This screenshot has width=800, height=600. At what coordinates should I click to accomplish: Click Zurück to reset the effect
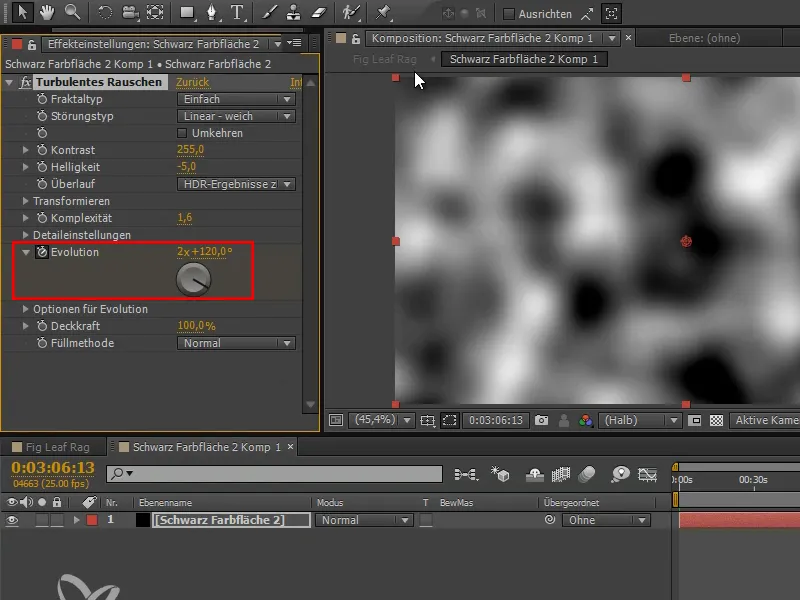pyautogui.click(x=192, y=82)
